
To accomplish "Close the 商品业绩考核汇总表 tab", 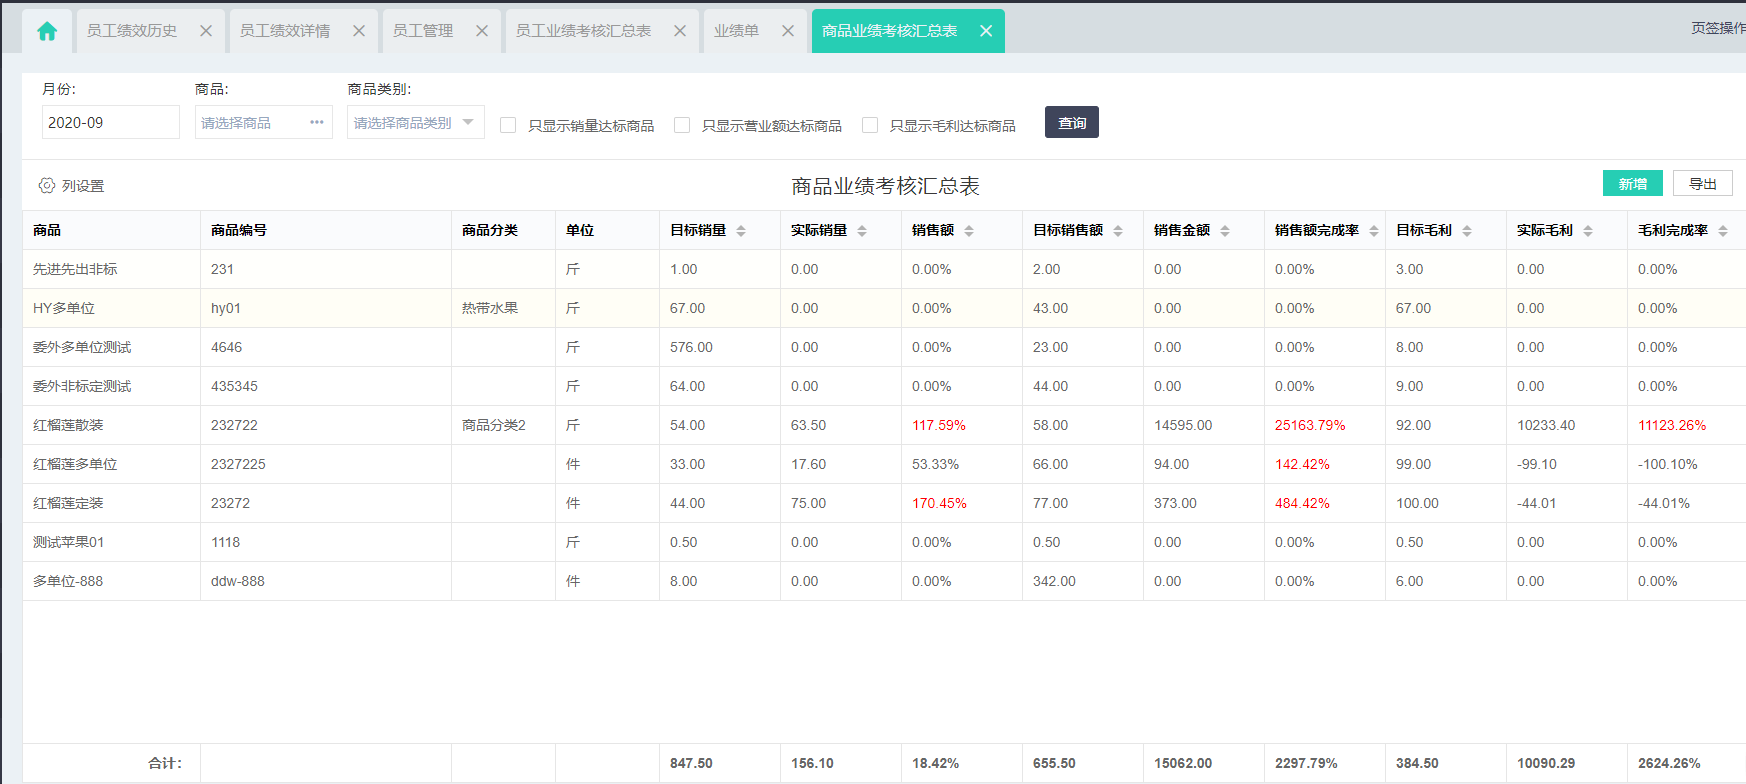I will (x=986, y=31).
